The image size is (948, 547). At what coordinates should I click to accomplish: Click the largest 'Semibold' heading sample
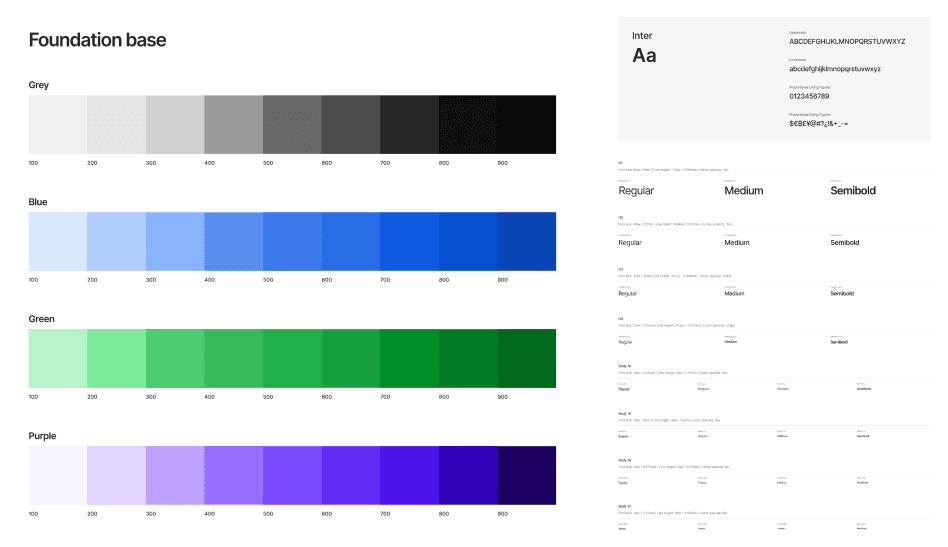(853, 190)
